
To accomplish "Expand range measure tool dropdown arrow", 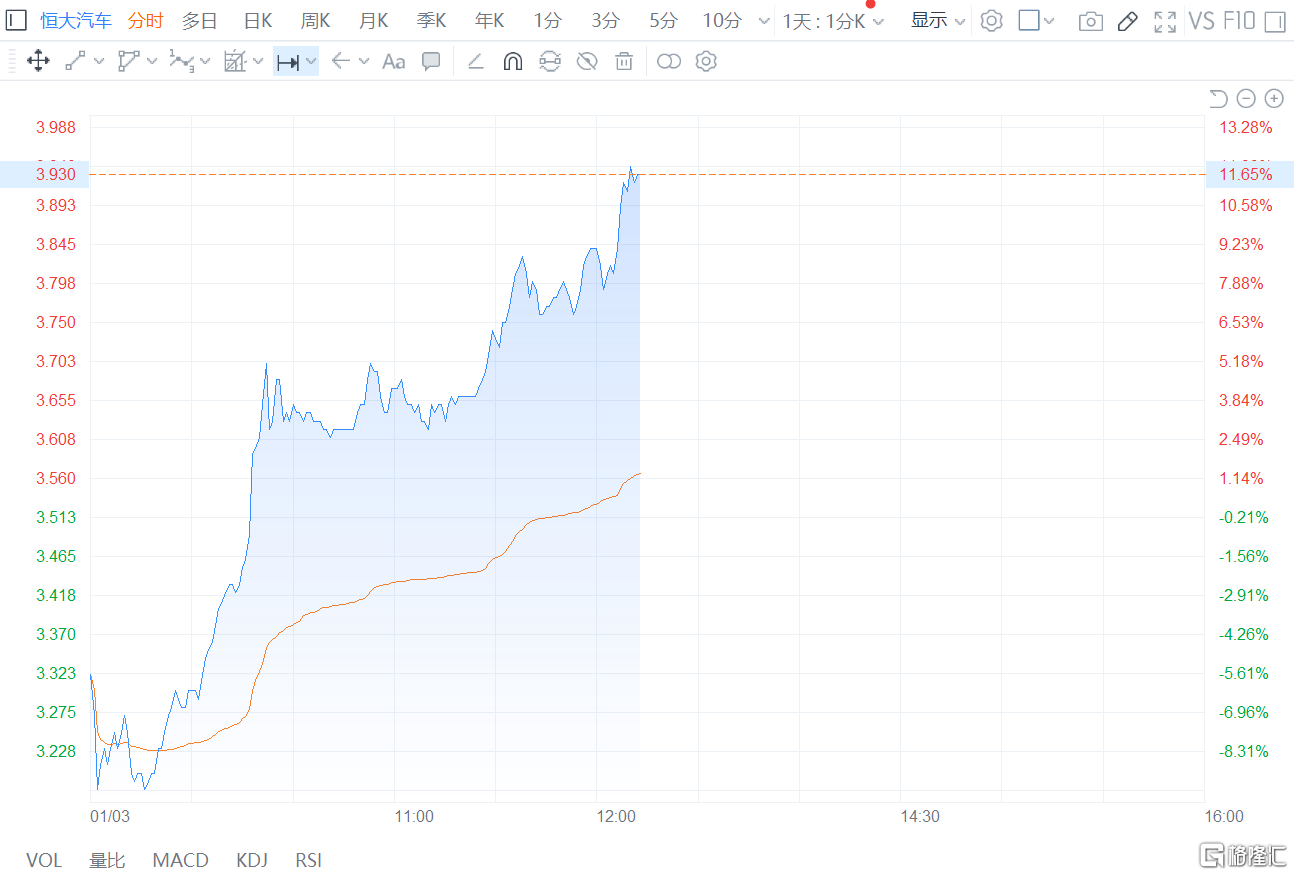I will 311,62.
